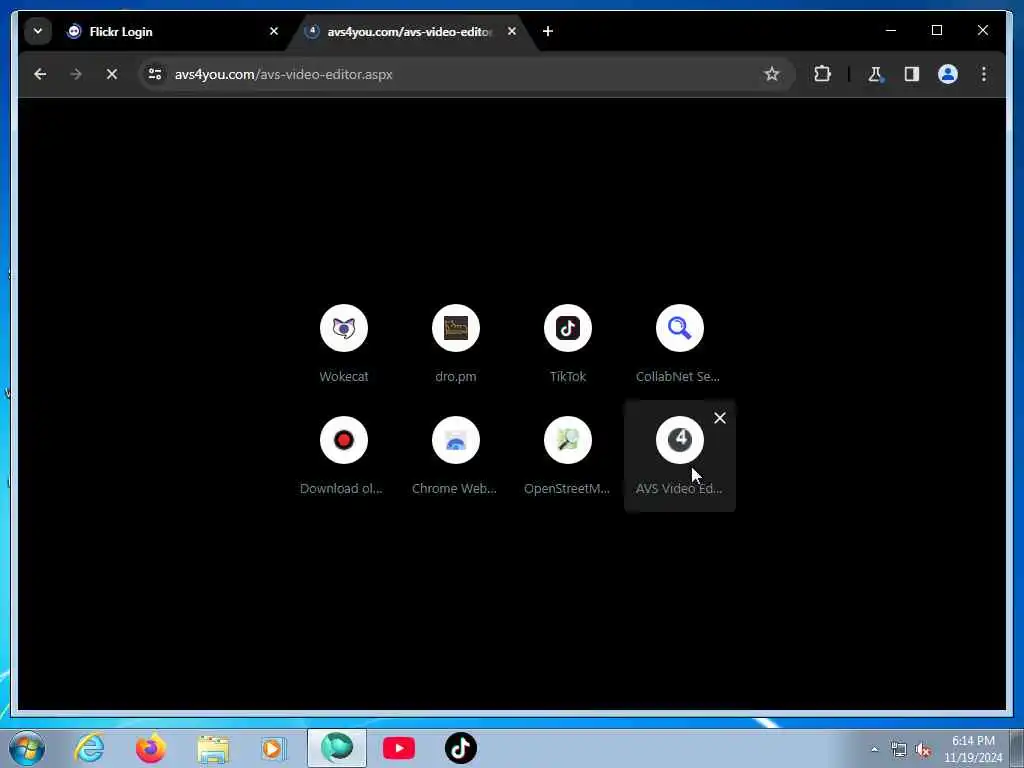
Task: Minimize the browser window
Action: click(891, 31)
